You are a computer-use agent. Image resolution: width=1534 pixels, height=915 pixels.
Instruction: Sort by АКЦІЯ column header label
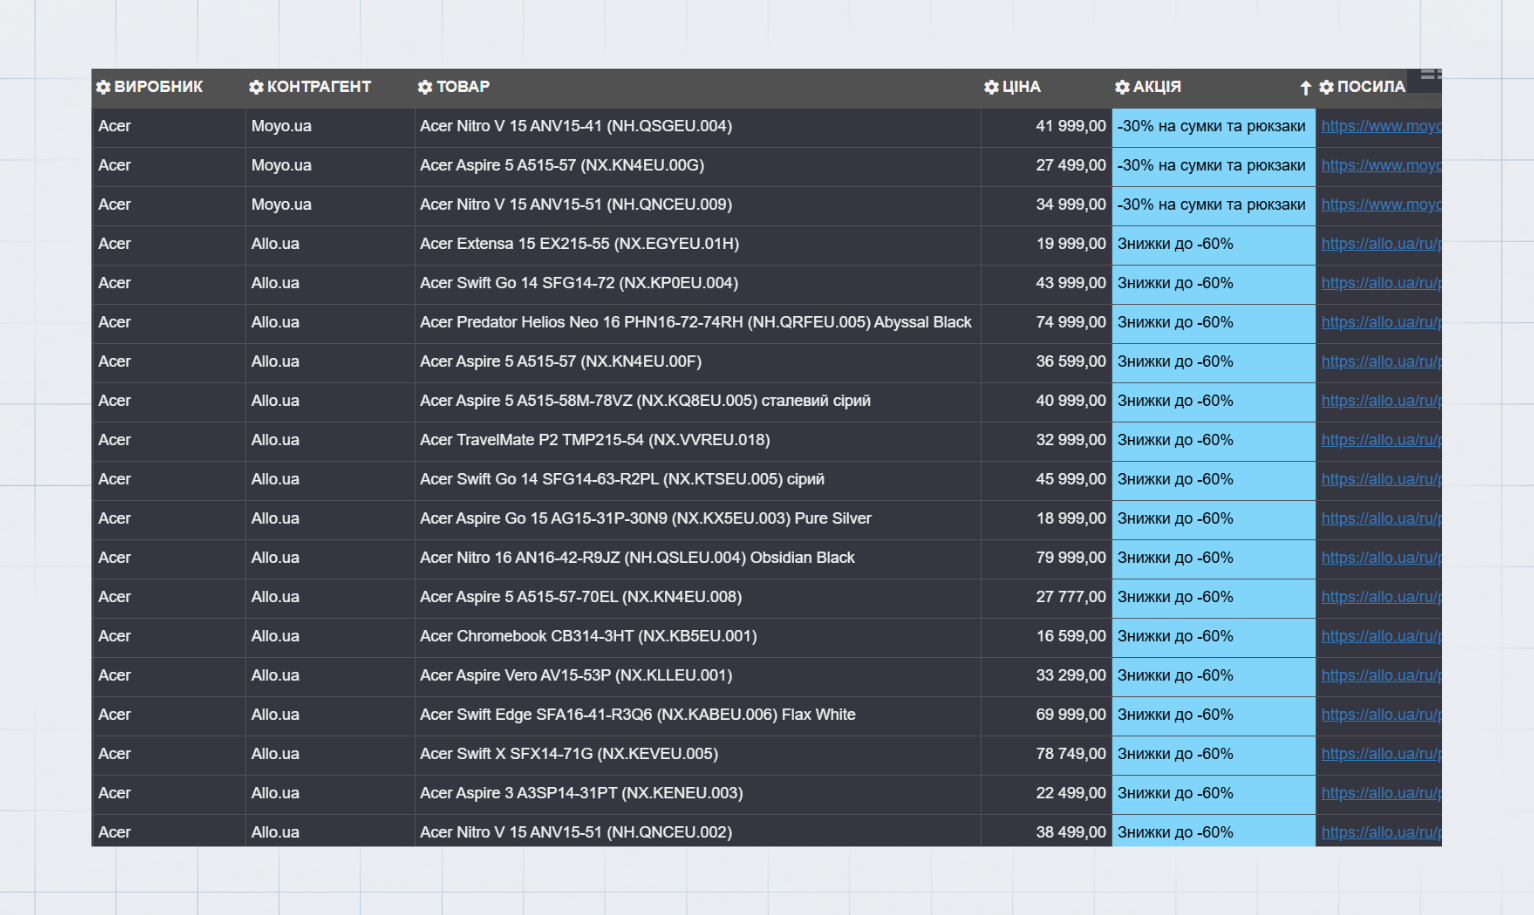click(1157, 87)
